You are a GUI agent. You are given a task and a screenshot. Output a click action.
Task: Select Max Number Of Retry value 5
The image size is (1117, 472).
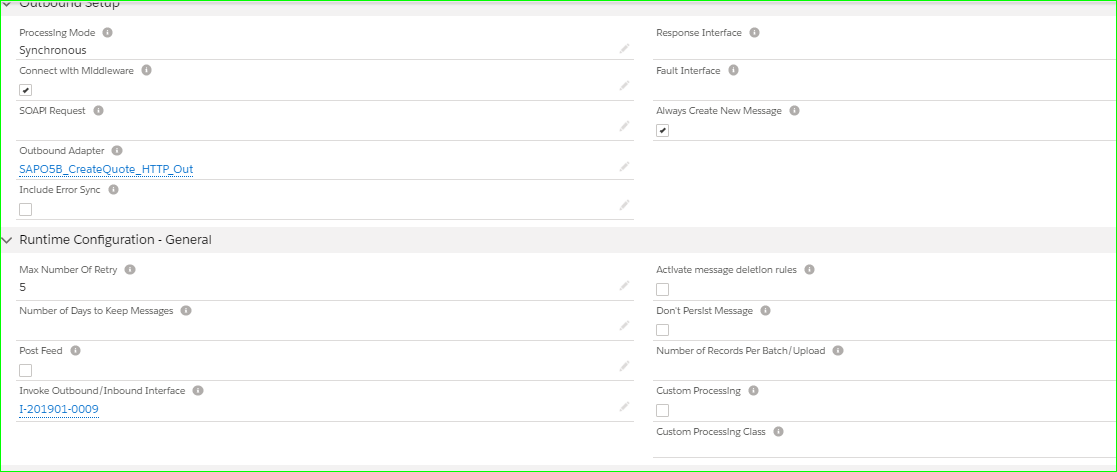pos(22,288)
